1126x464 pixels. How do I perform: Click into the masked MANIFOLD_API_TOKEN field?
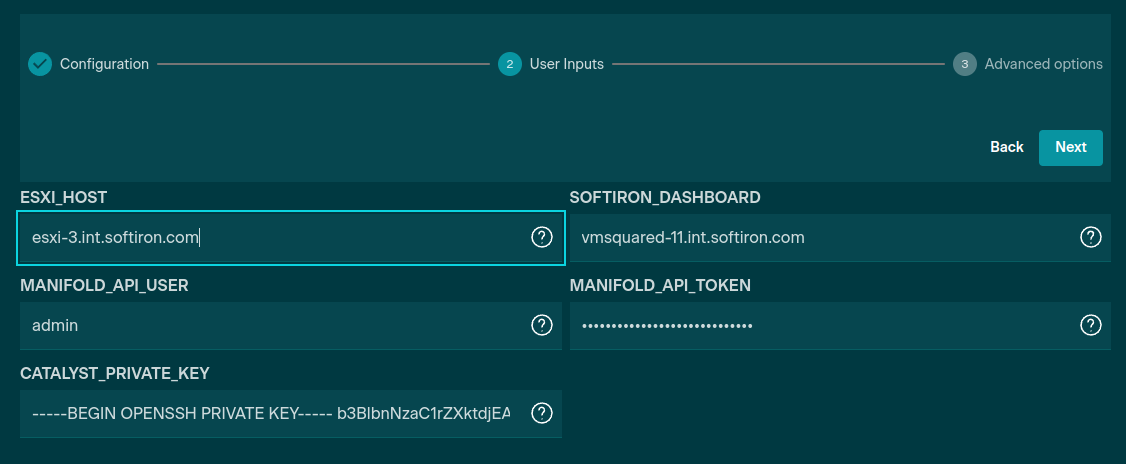[820, 325]
